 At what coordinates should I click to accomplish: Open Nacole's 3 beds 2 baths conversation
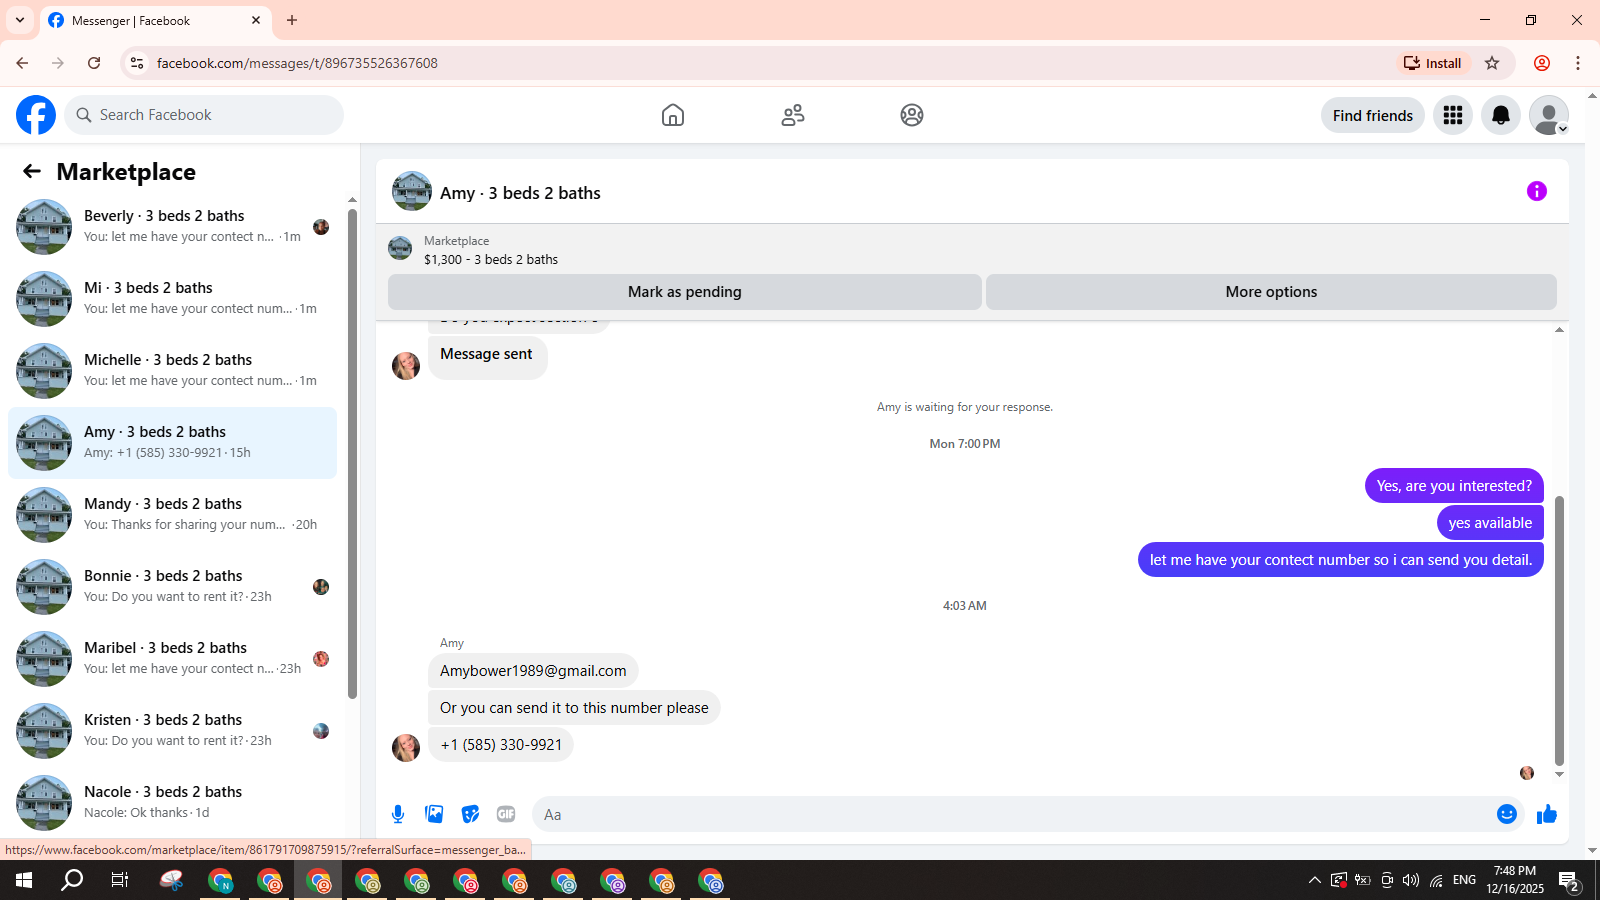tap(172, 803)
